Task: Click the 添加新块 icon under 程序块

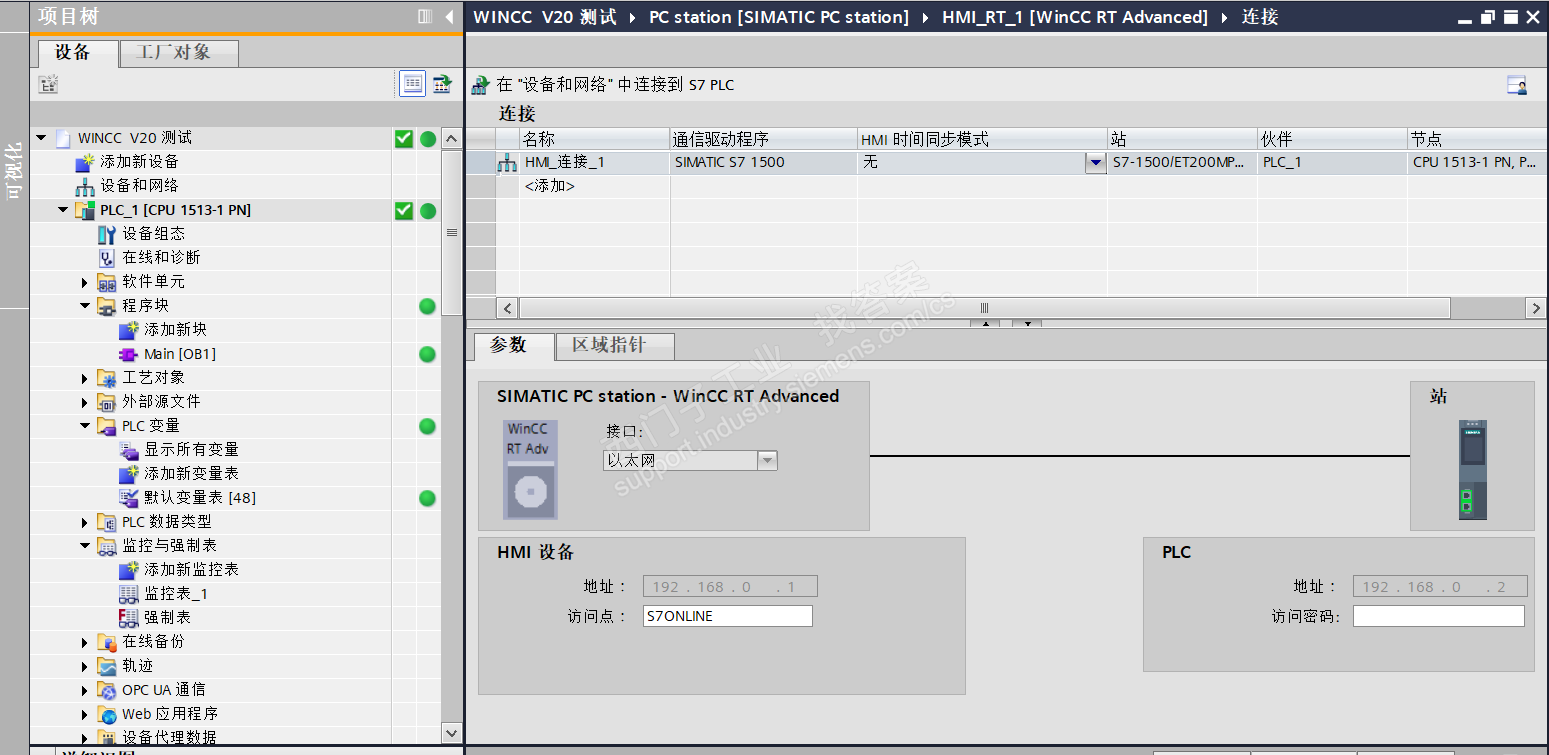Action: [129, 330]
